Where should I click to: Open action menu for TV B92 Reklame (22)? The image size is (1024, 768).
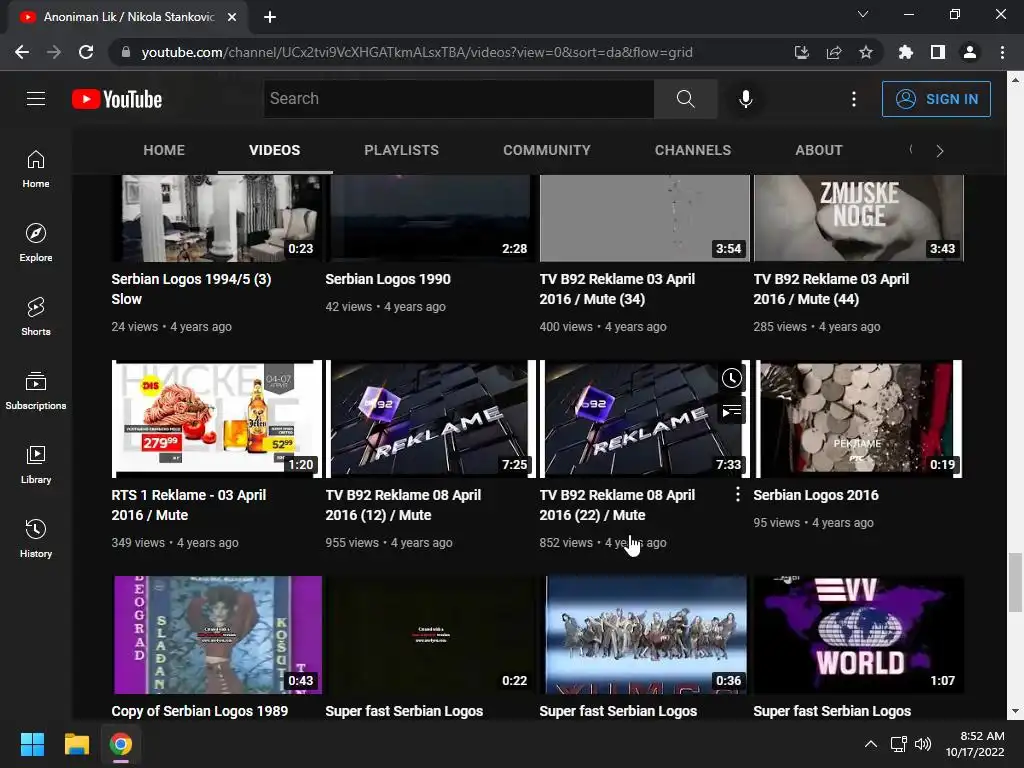pyautogui.click(x=737, y=494)
